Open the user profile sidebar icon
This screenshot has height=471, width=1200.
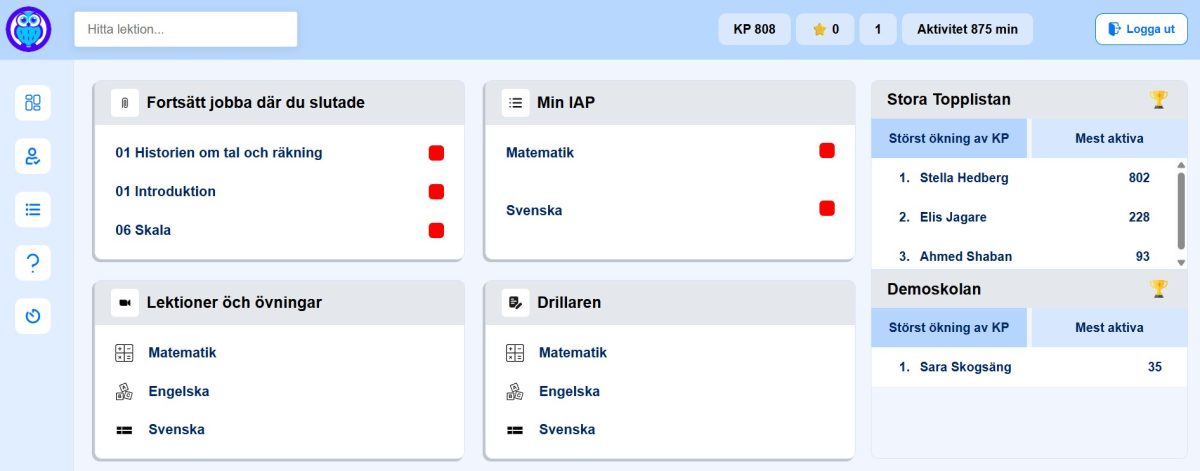tap(33, 156)
